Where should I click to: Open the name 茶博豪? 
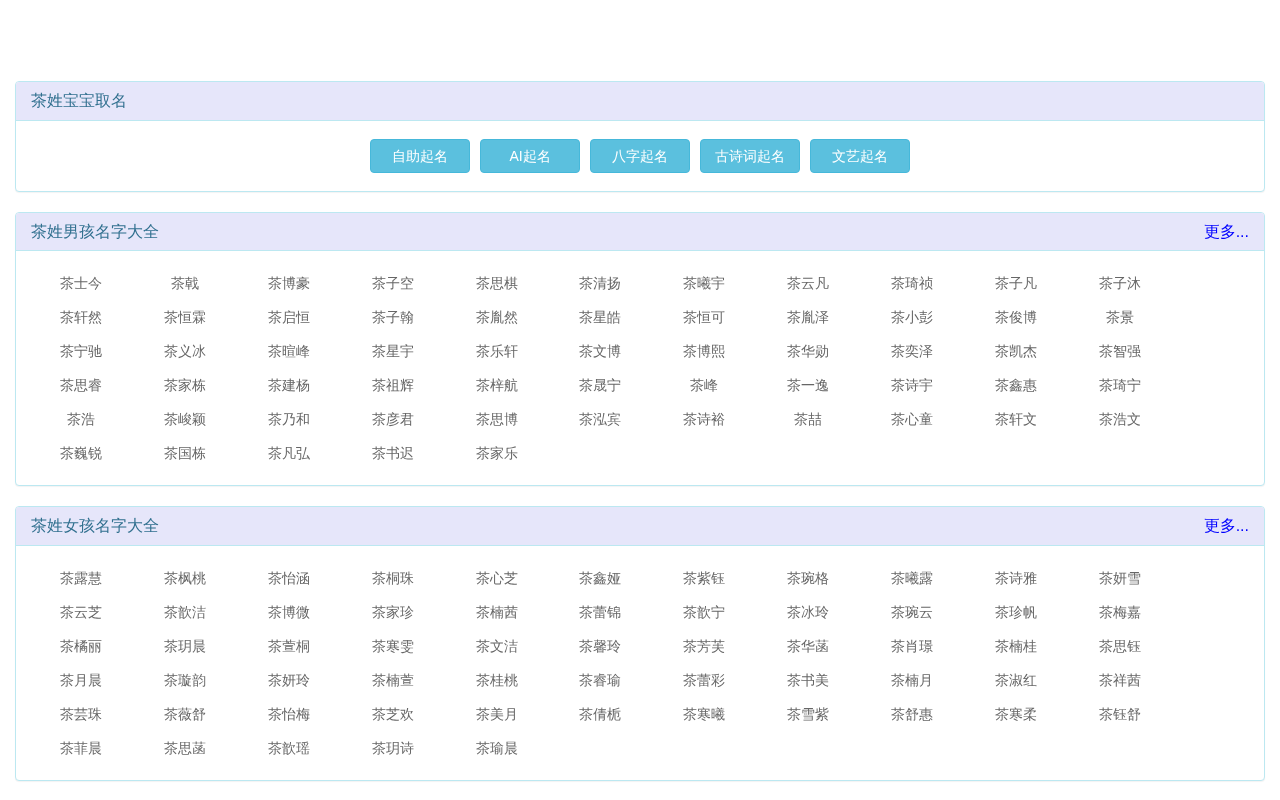(289, 284)
